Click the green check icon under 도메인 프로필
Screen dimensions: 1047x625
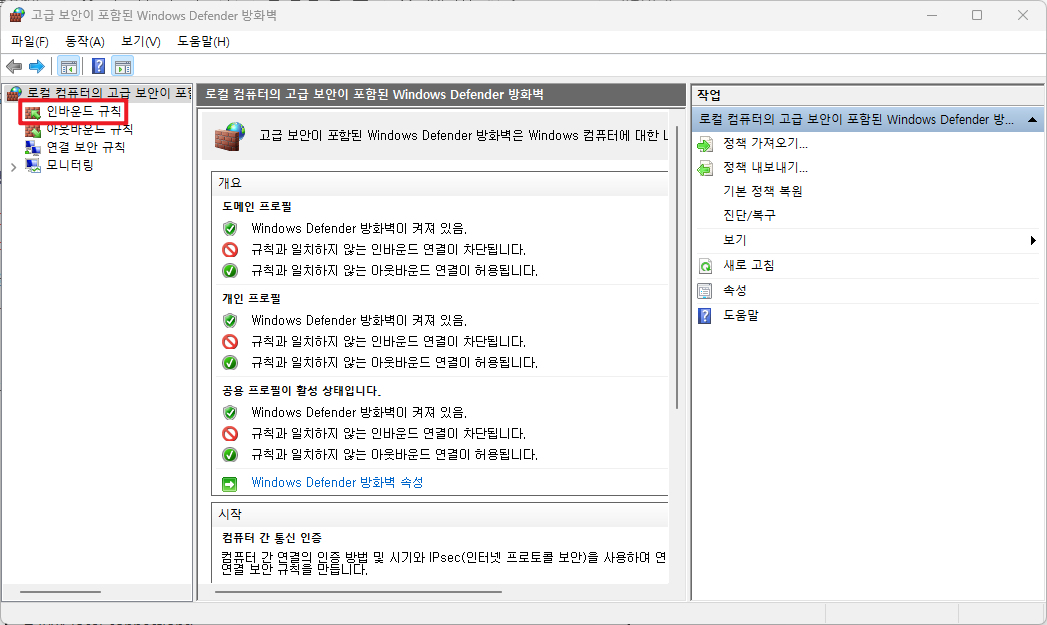(x=230, y=271)
